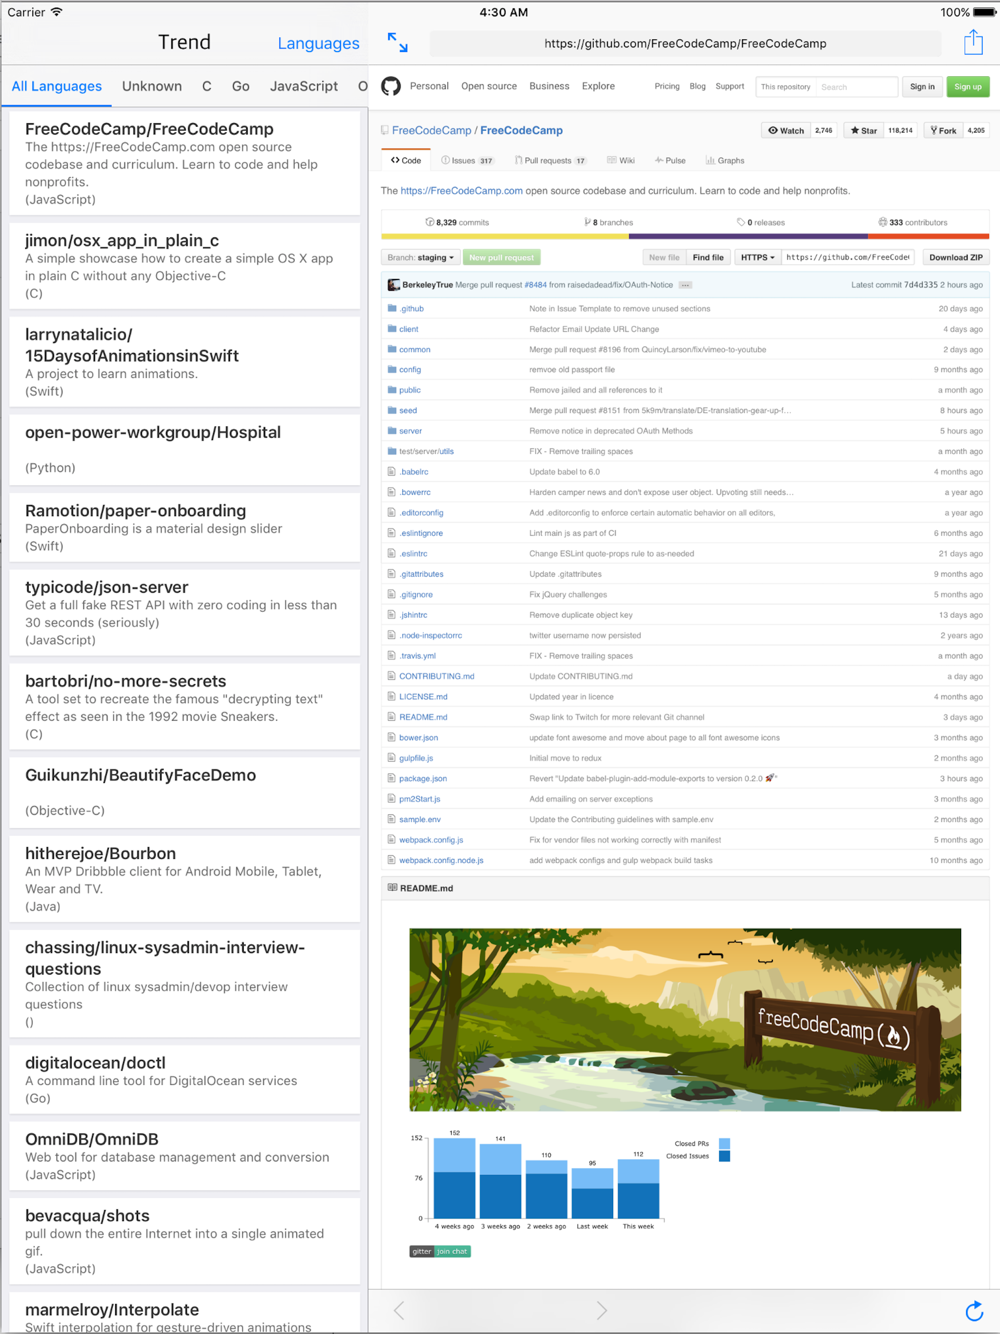Click the New file button
The image size is (1000, 1334).
(x=664, y=257)
